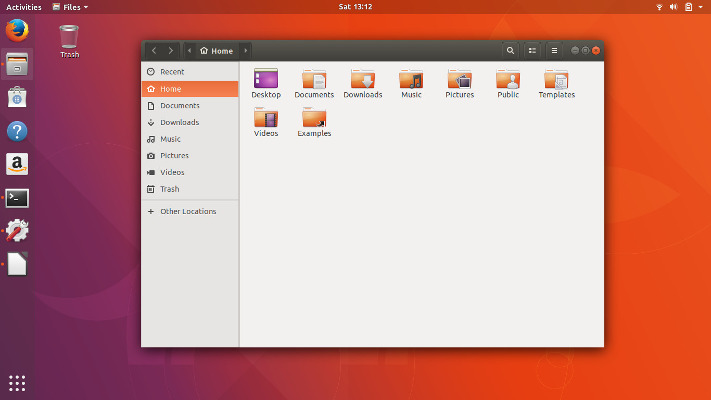
Task: Toggle list/grid view button
Action: click(x=532, y=51)
